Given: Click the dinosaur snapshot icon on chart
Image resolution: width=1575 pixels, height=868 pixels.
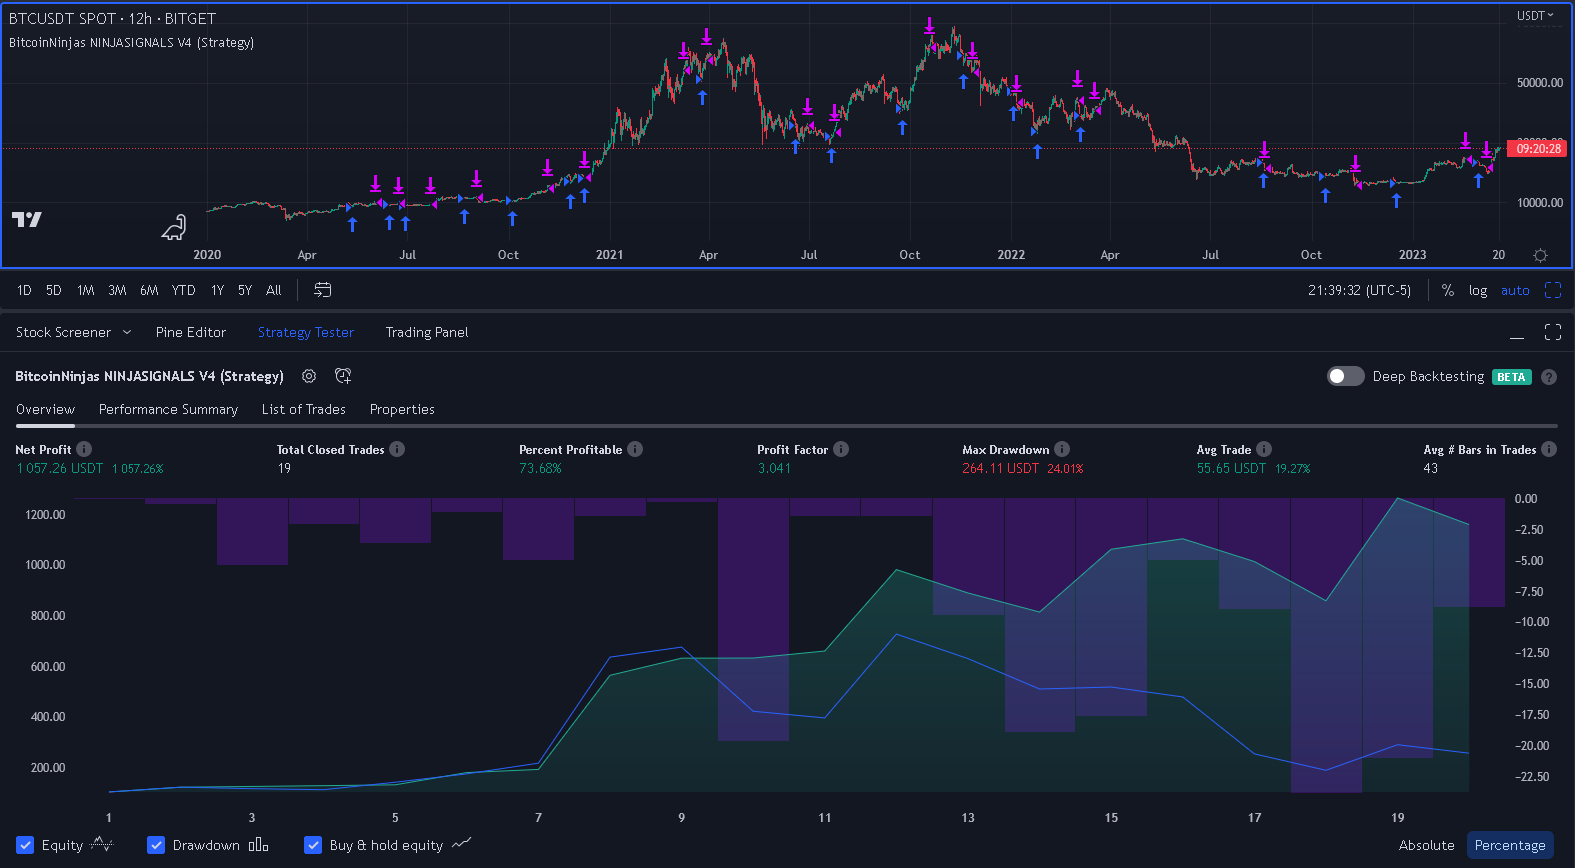Looking at the screenshot, I should click(174, 228).
